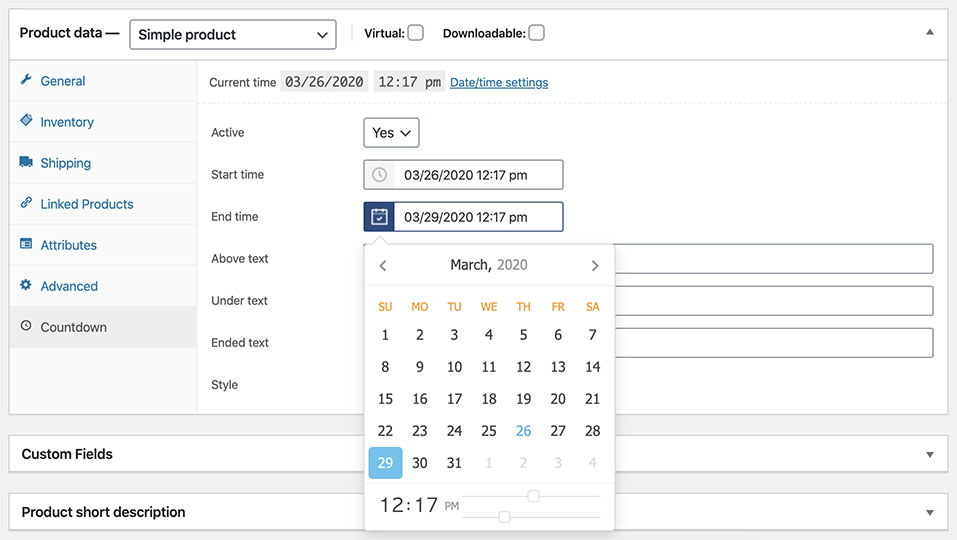Screen dimensions: 957x540
Task: Click the clock icon beside Start time
Action: 379,175
